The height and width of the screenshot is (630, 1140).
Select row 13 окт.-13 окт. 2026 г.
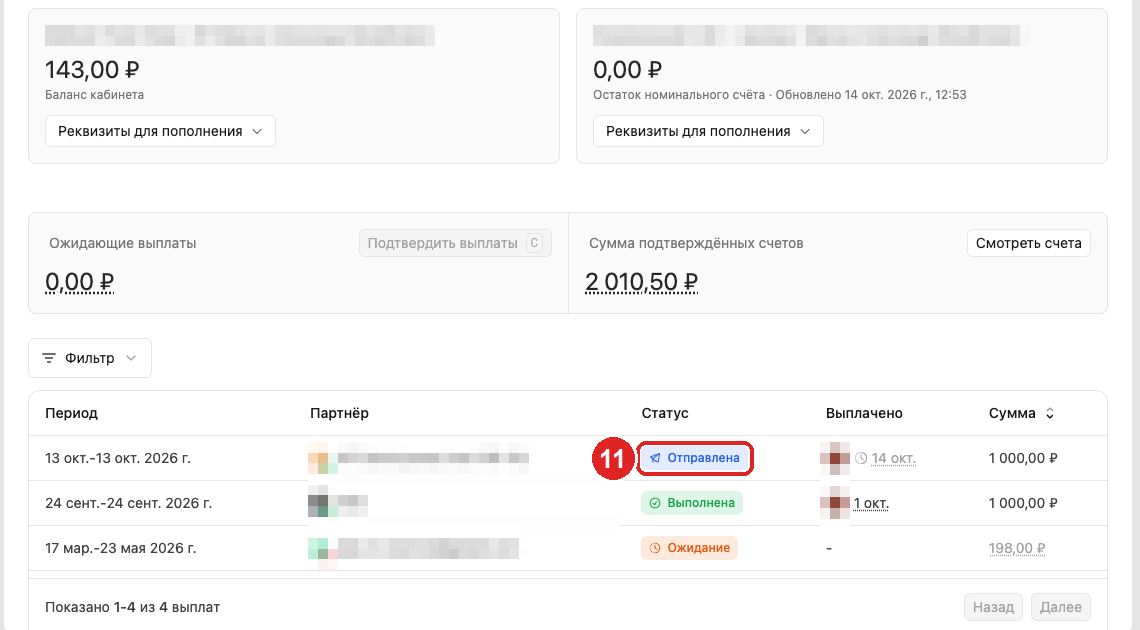(x=568, y=458)
